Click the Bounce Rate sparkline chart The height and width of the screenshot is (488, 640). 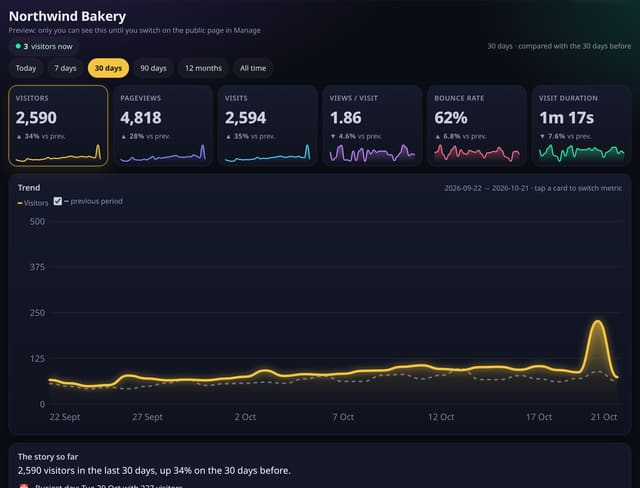point(477,153)
